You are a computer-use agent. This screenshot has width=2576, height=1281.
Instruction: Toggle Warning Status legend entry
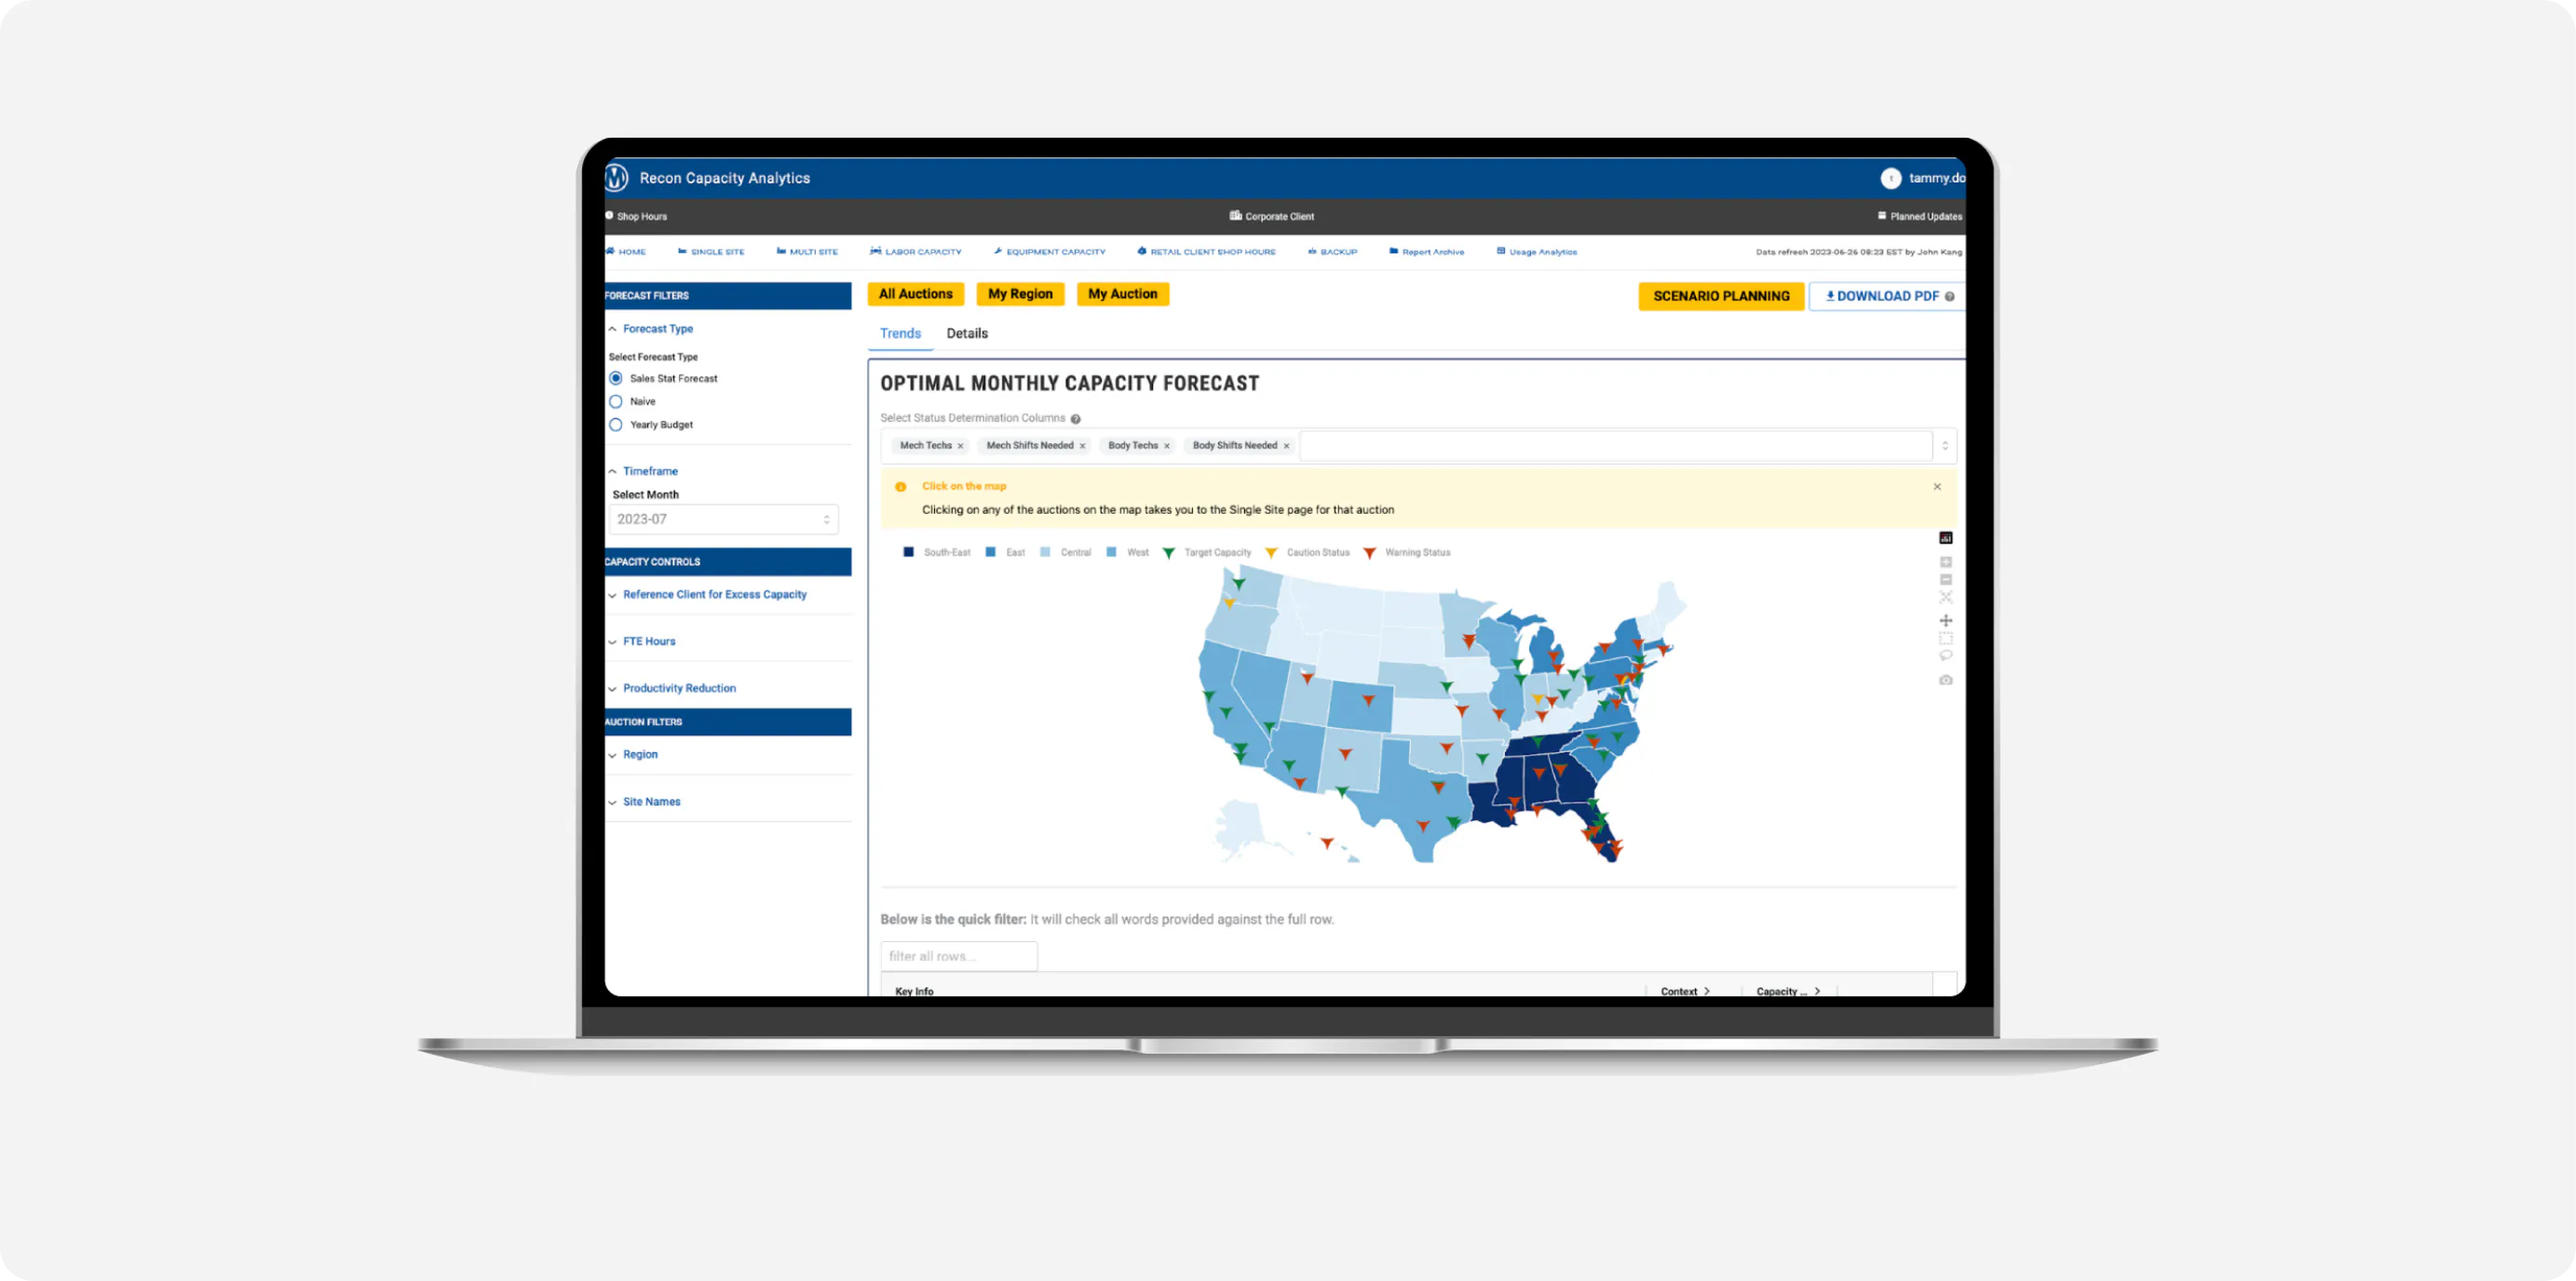click(1406, 553)
